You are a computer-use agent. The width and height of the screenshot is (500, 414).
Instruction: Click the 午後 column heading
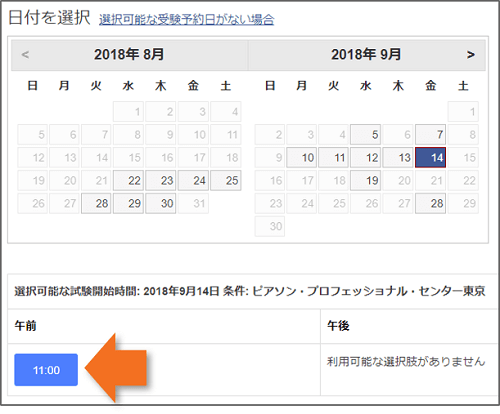coord(338,326)
